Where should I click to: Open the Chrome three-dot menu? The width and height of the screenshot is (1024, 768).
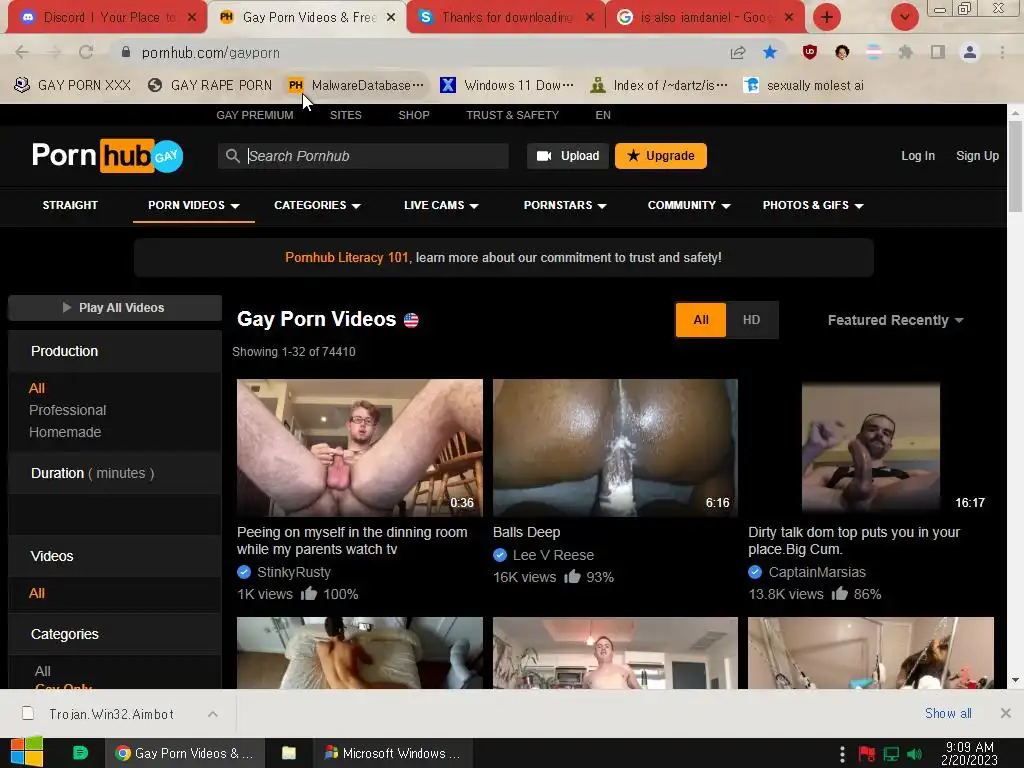(1002, 52)
